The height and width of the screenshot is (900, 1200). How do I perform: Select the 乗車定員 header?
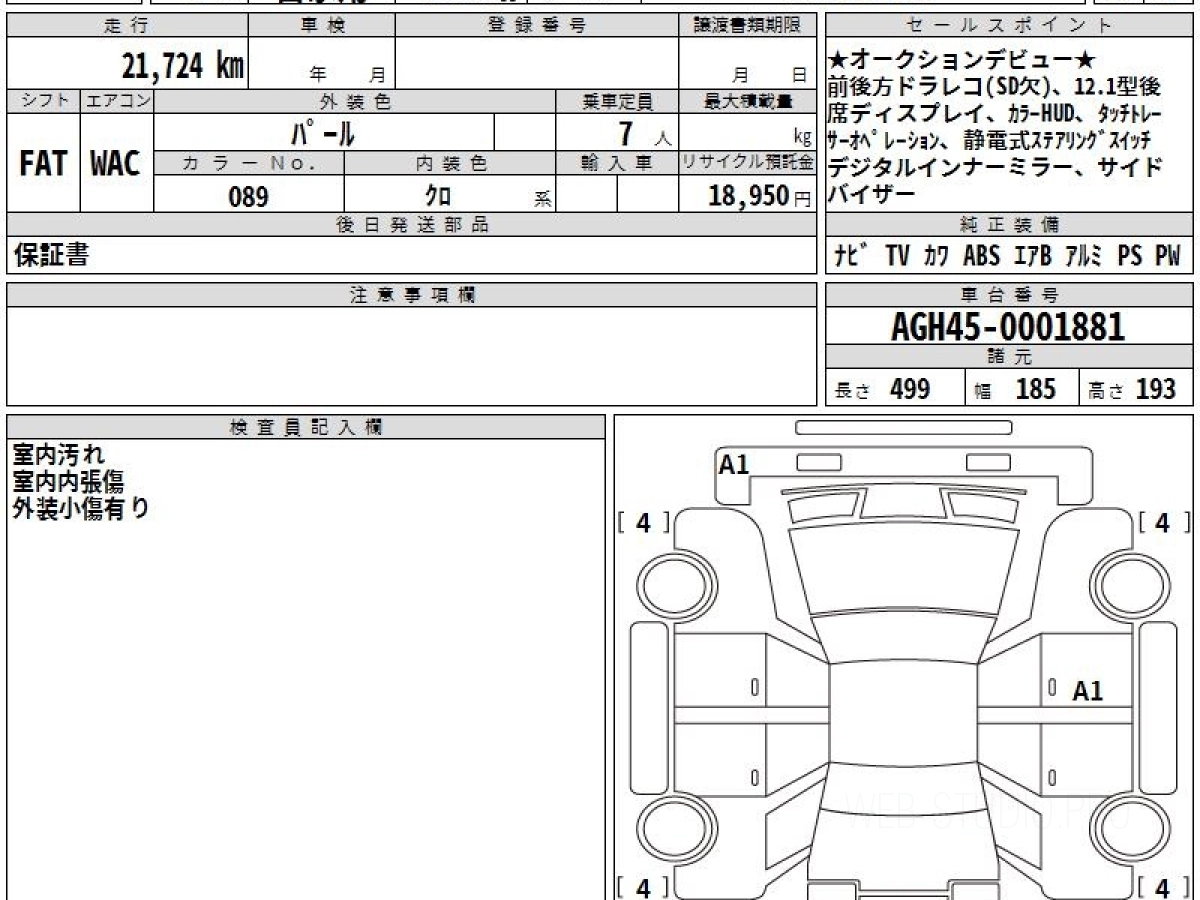pos(617,101)
